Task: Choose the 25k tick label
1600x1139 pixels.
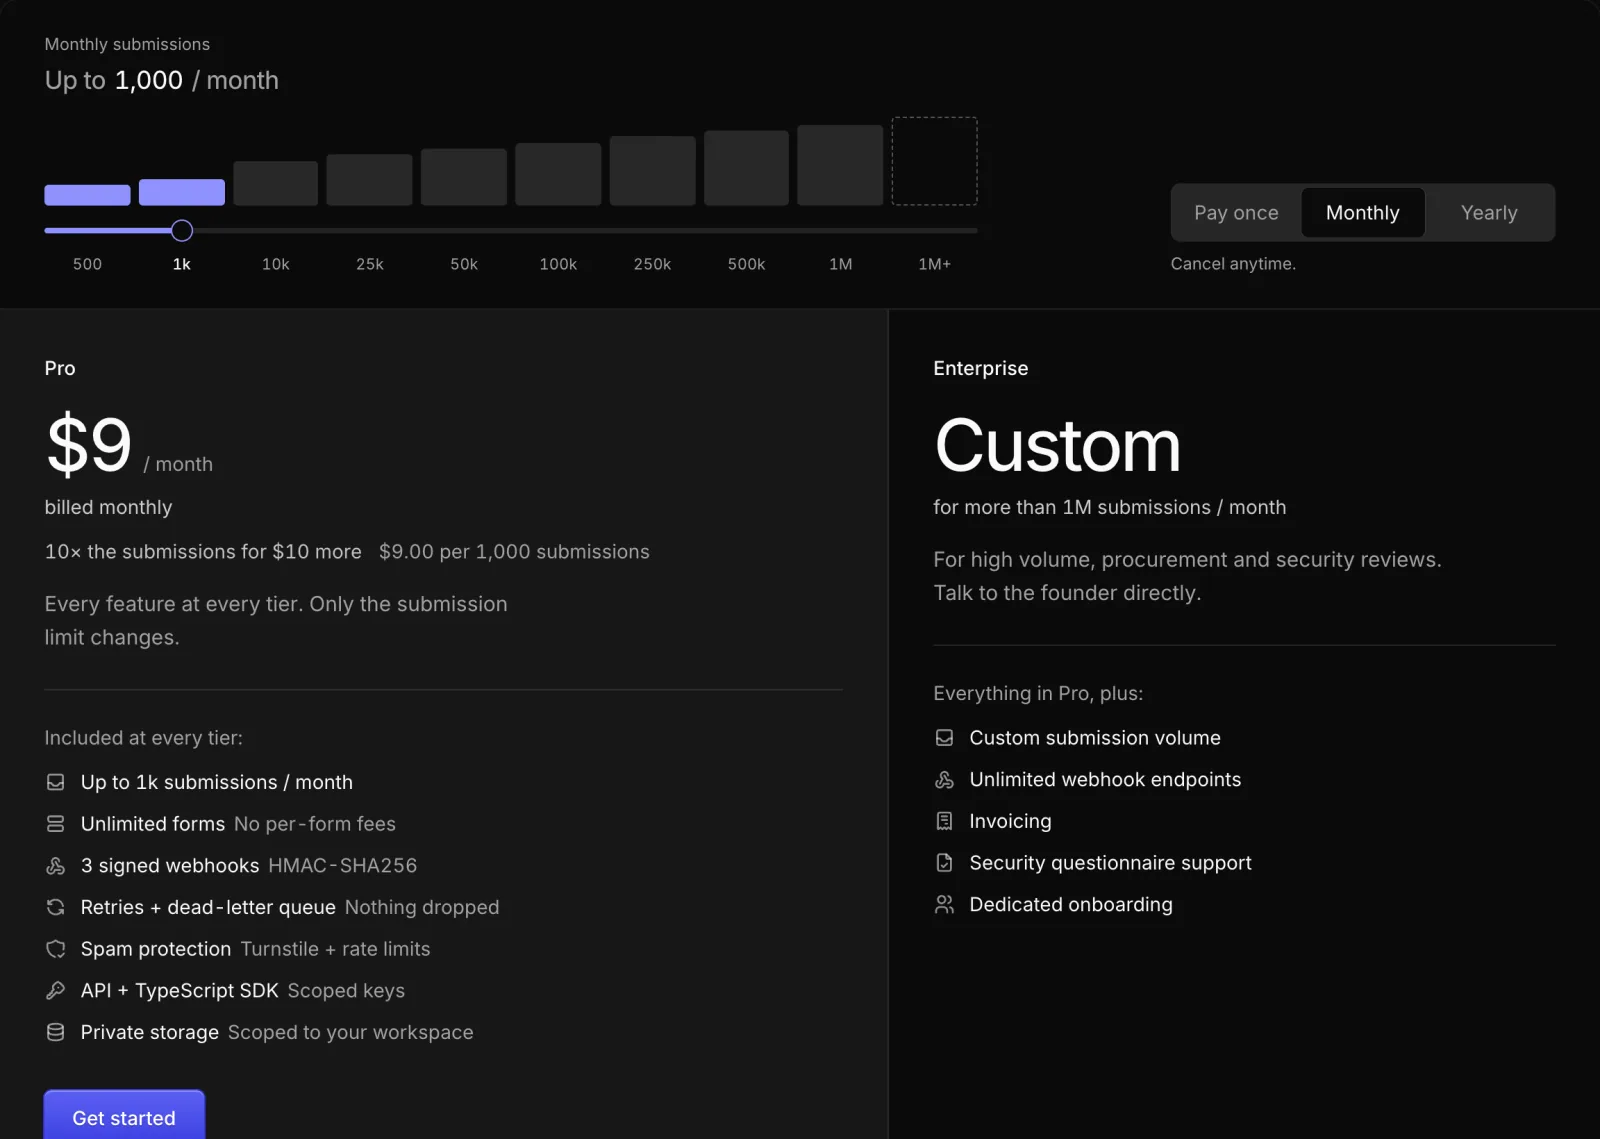Action: pyautogui.click(x=370, y=264)
